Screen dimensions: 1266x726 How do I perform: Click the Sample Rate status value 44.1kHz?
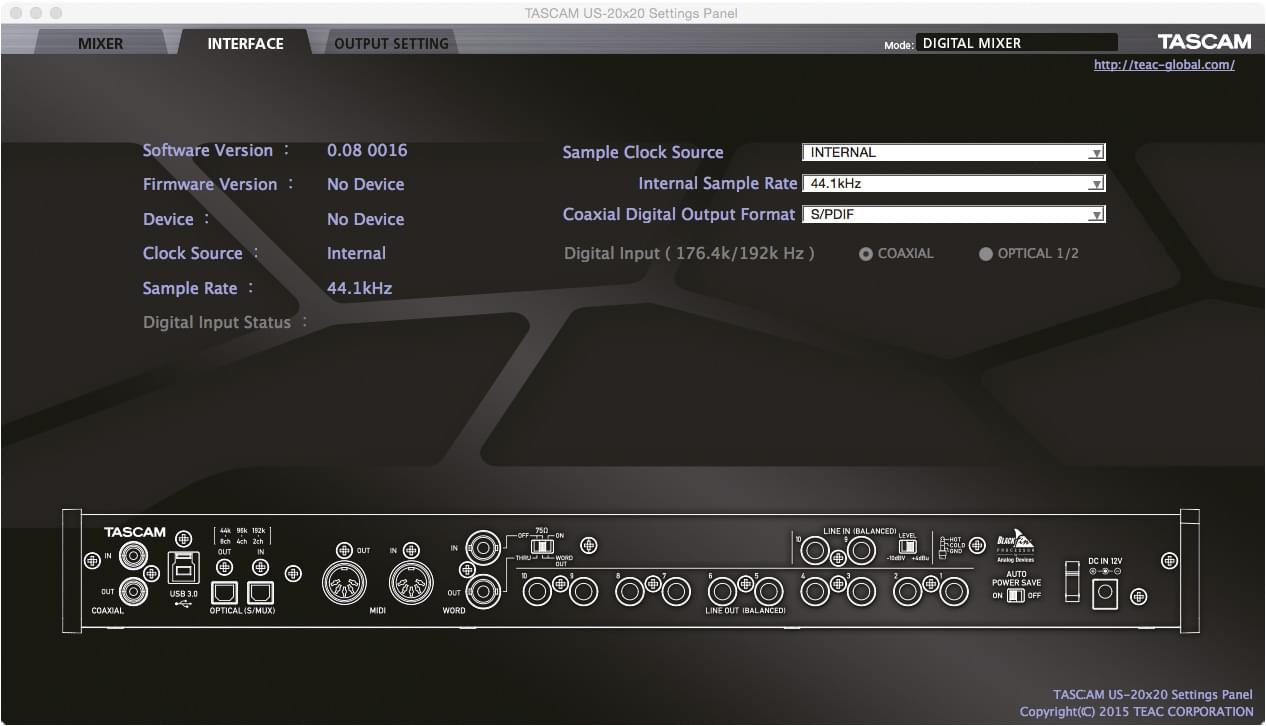tap(360, 288)
